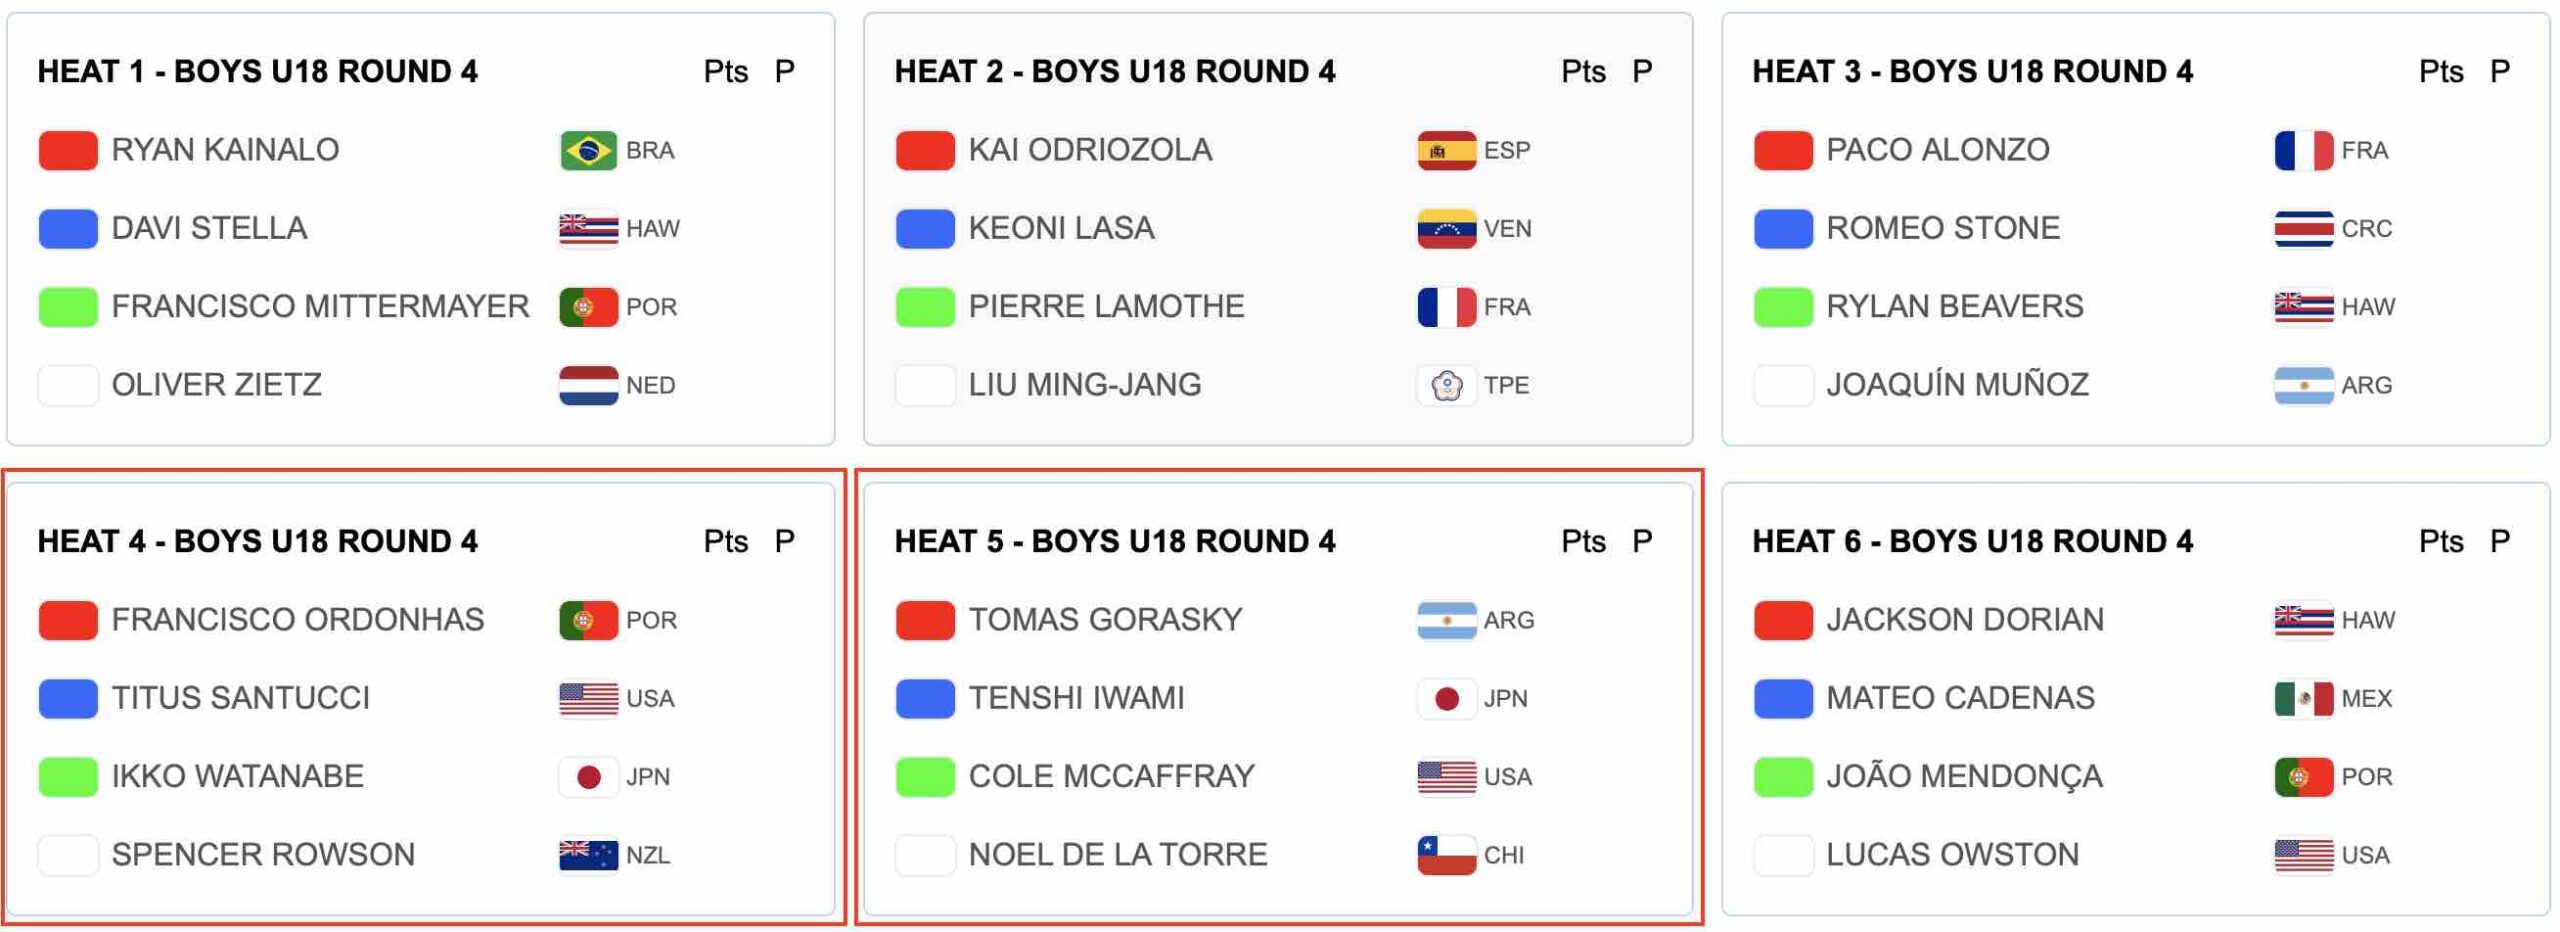This screenshot has height=932, width=2560.
Task: Click the Heat 2 Boys U18 Round 4 title
Action: (1114, 72)
